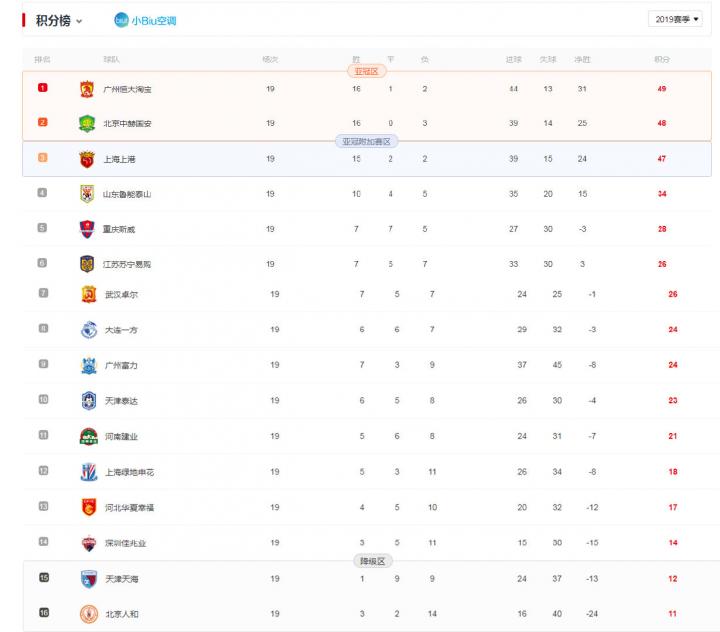Select the 净胜 column header
This screenshot has width=720, height=632.
(582, 60)
